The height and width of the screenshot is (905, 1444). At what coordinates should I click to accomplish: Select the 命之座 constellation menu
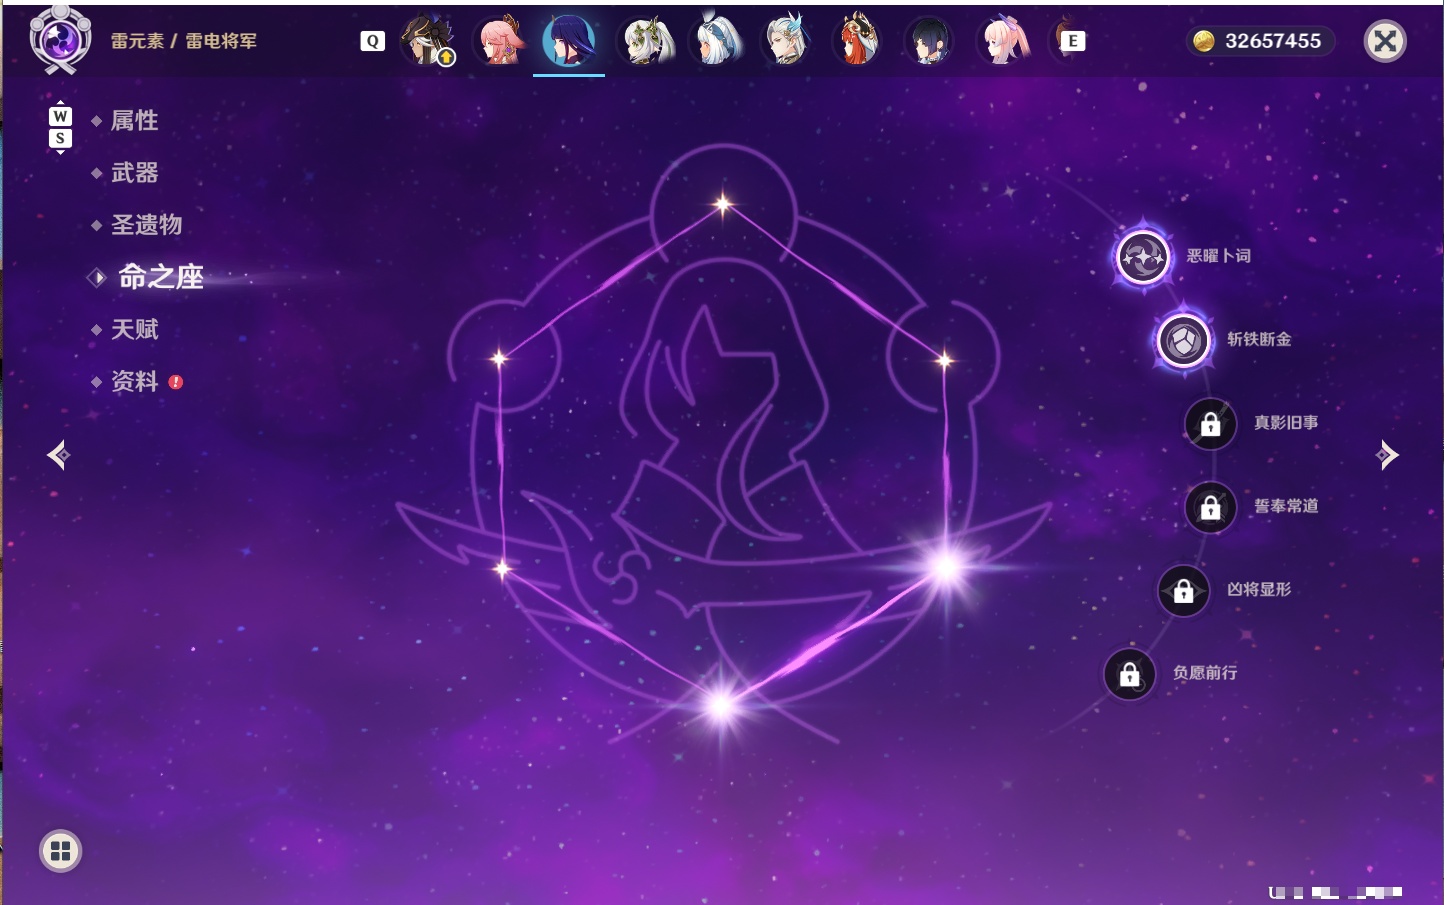(x=160, y=277)
